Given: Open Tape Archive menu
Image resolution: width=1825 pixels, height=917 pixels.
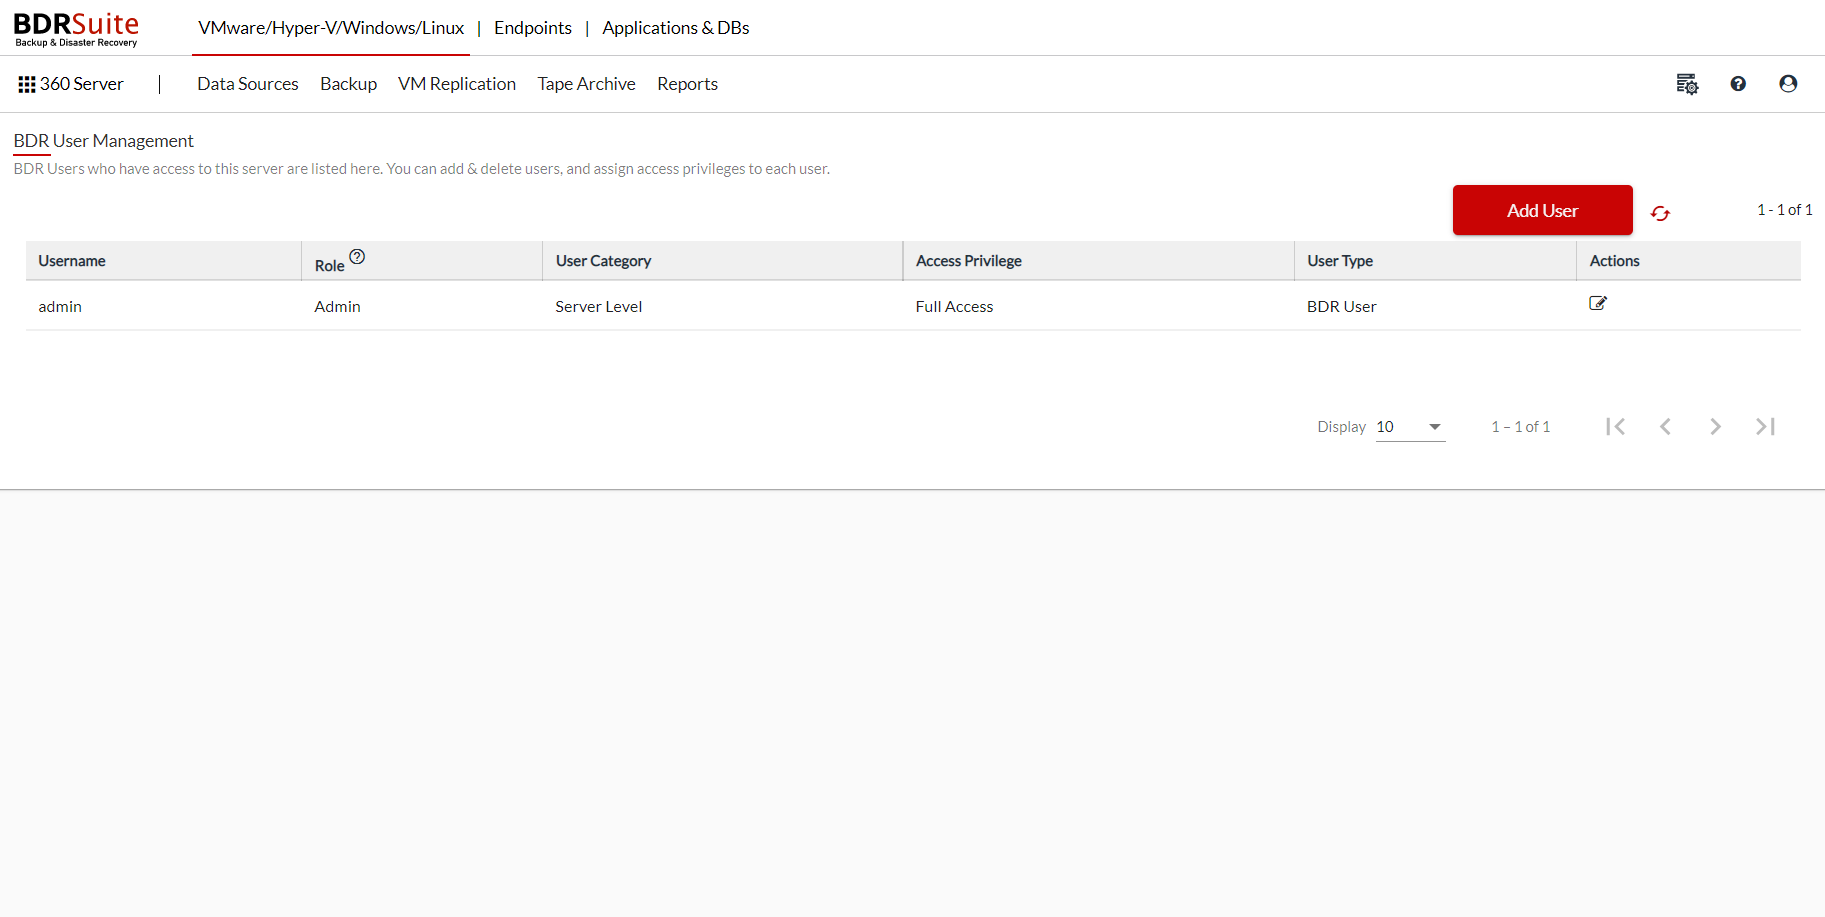Looking at the screenshot, I should click(x=586, y=84).
